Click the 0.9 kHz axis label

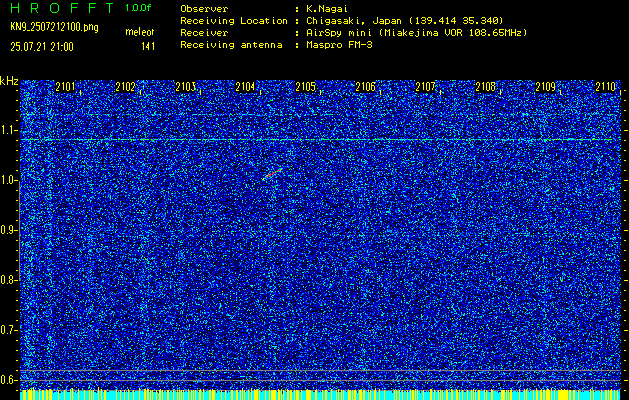[x=8, y=230]
